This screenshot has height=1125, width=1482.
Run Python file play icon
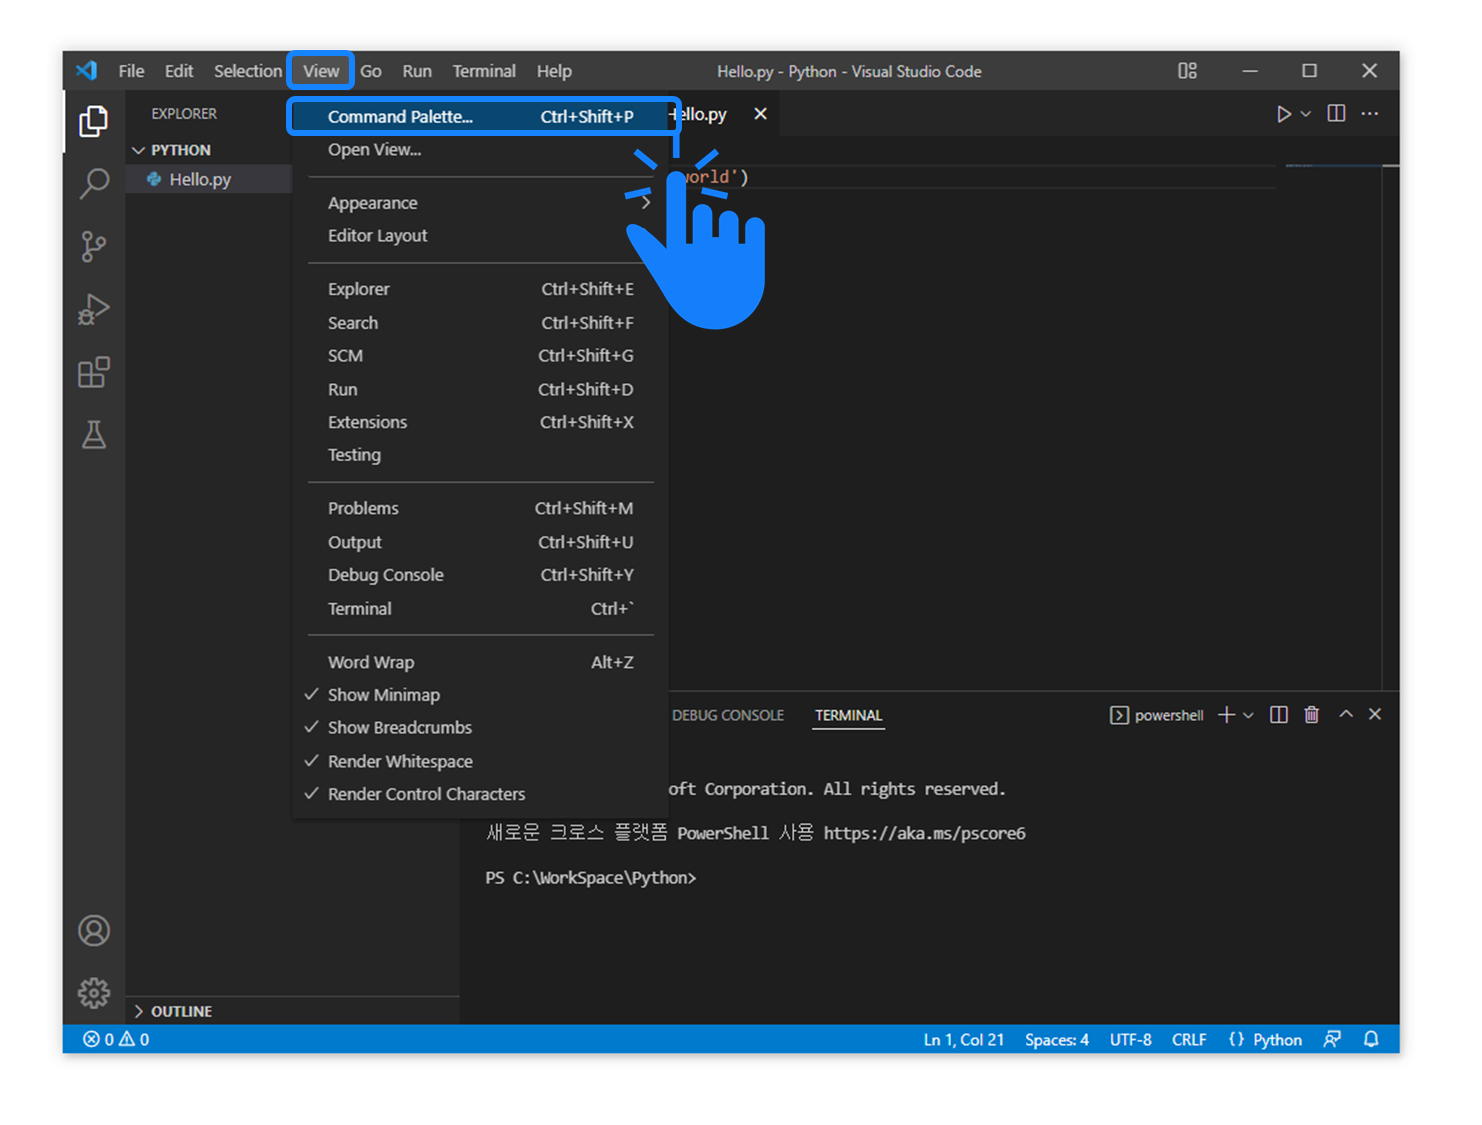[x=1283, y=114]
